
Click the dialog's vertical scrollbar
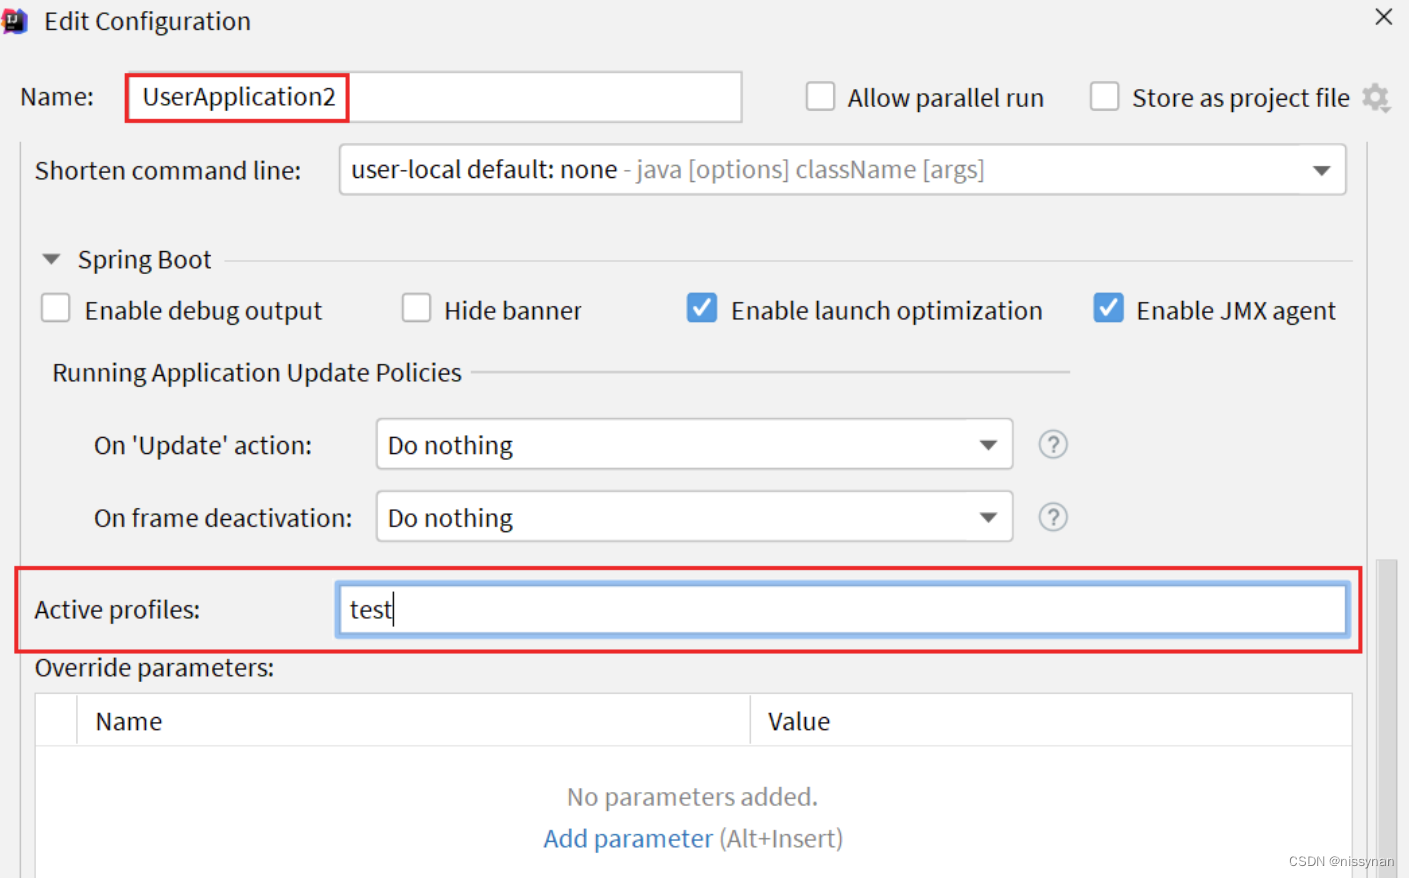[1386, 718]
